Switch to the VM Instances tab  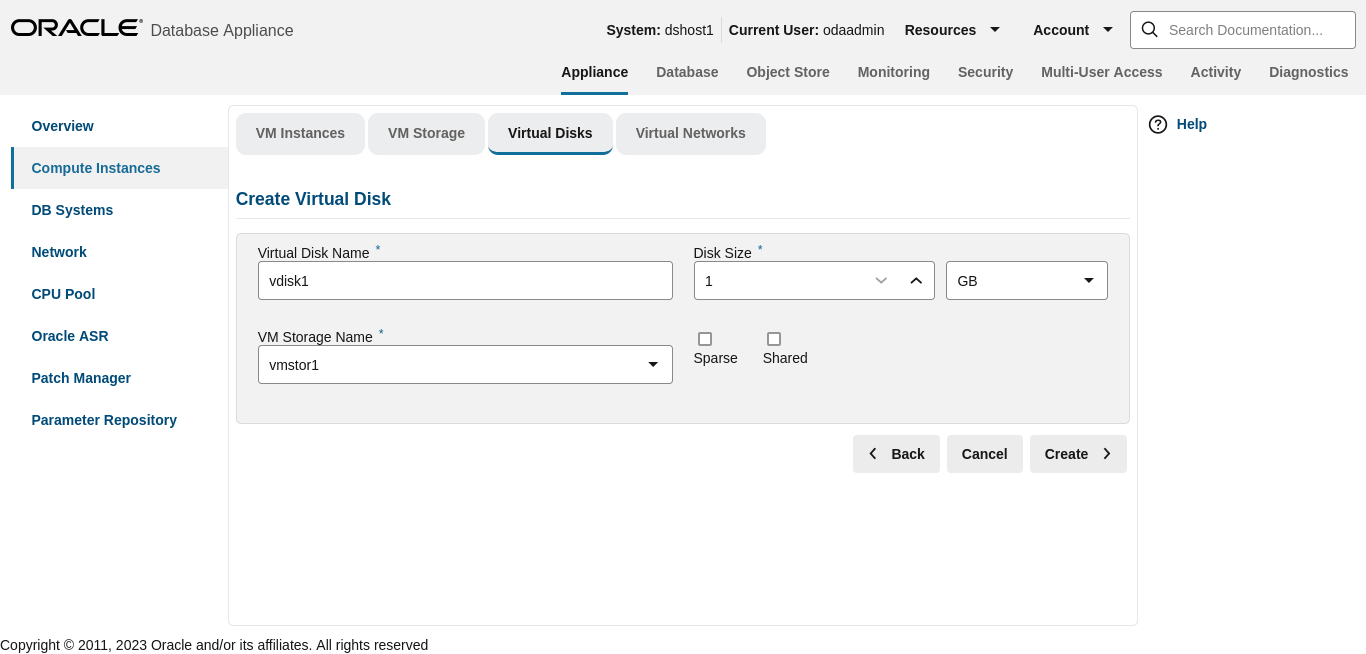tap(300, 133)
